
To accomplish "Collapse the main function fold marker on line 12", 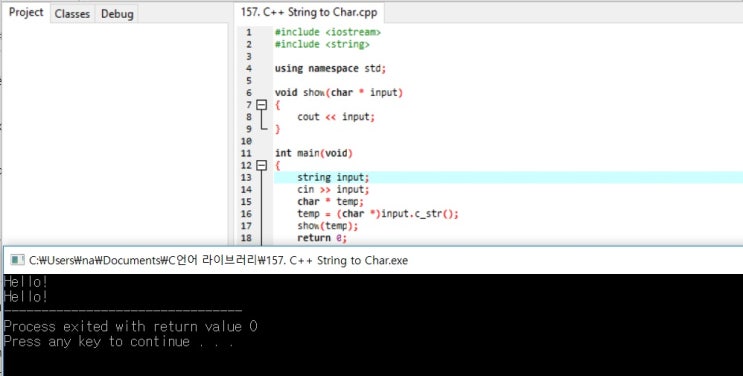I will (262, 165).
